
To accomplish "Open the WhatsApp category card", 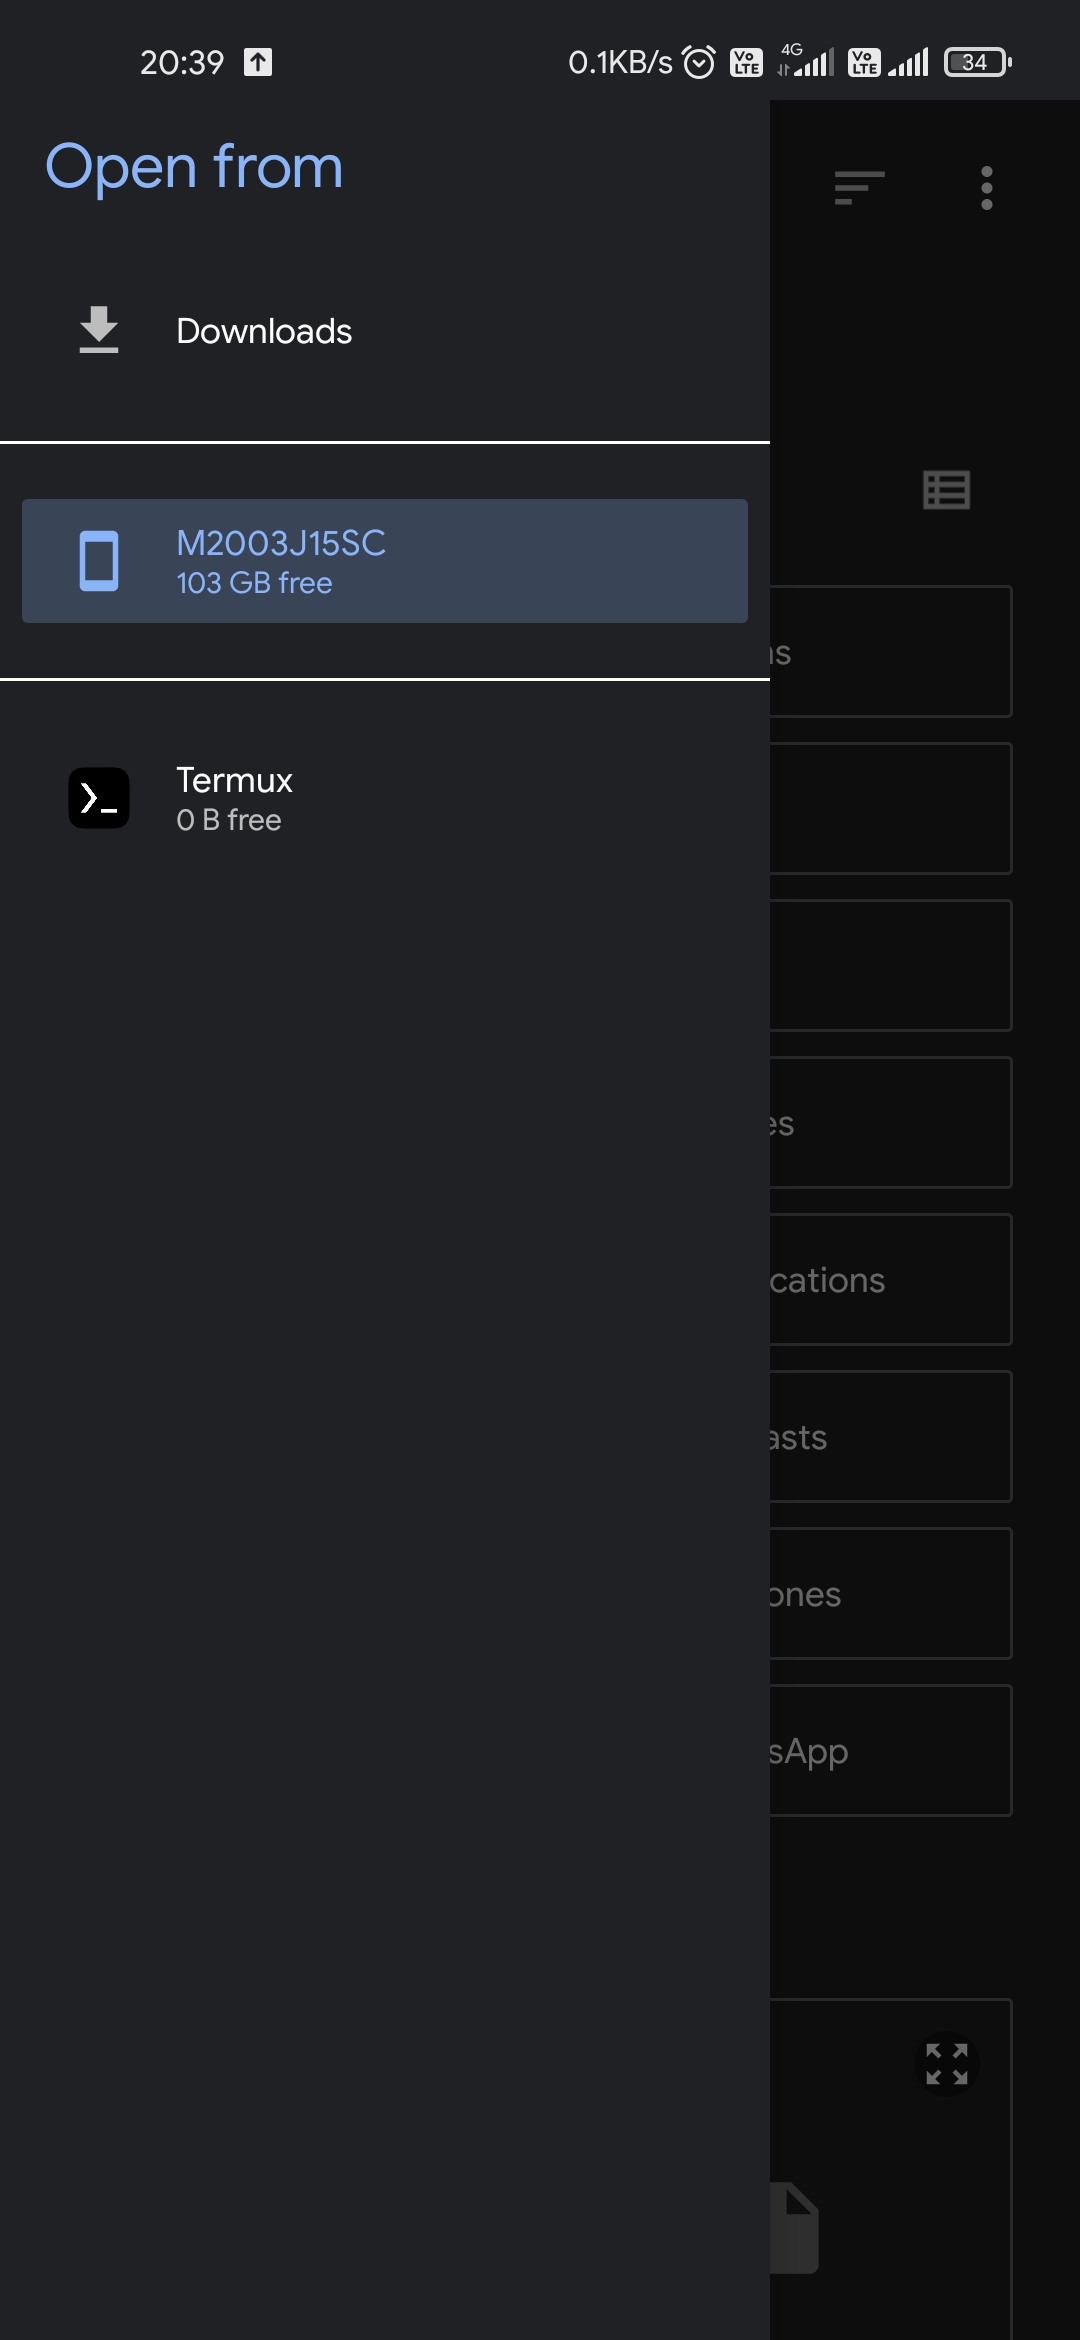I will [888, 1751].
